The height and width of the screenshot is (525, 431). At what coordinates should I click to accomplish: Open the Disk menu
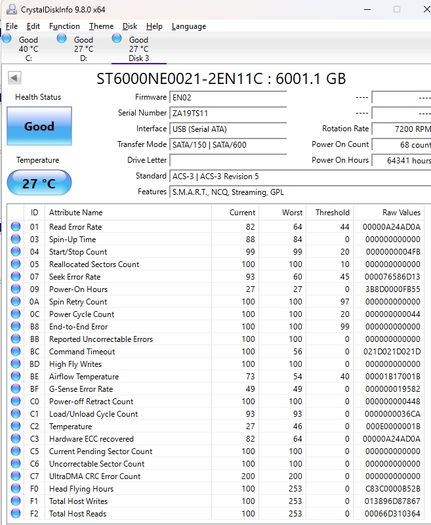(130, 26)
